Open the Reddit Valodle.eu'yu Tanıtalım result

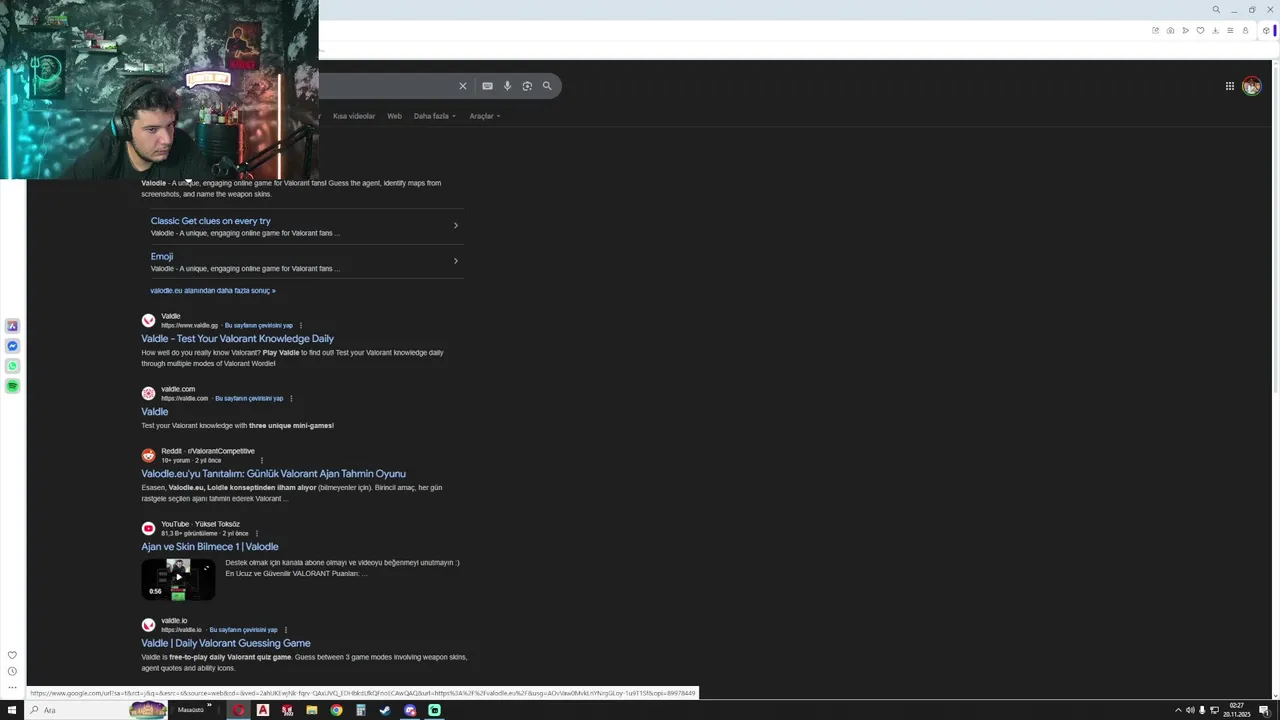273,473
